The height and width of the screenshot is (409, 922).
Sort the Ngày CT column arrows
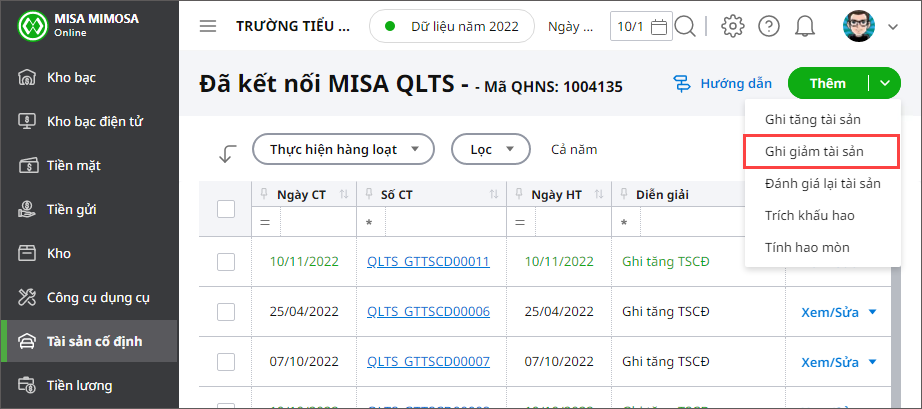(x=344, y=195)
